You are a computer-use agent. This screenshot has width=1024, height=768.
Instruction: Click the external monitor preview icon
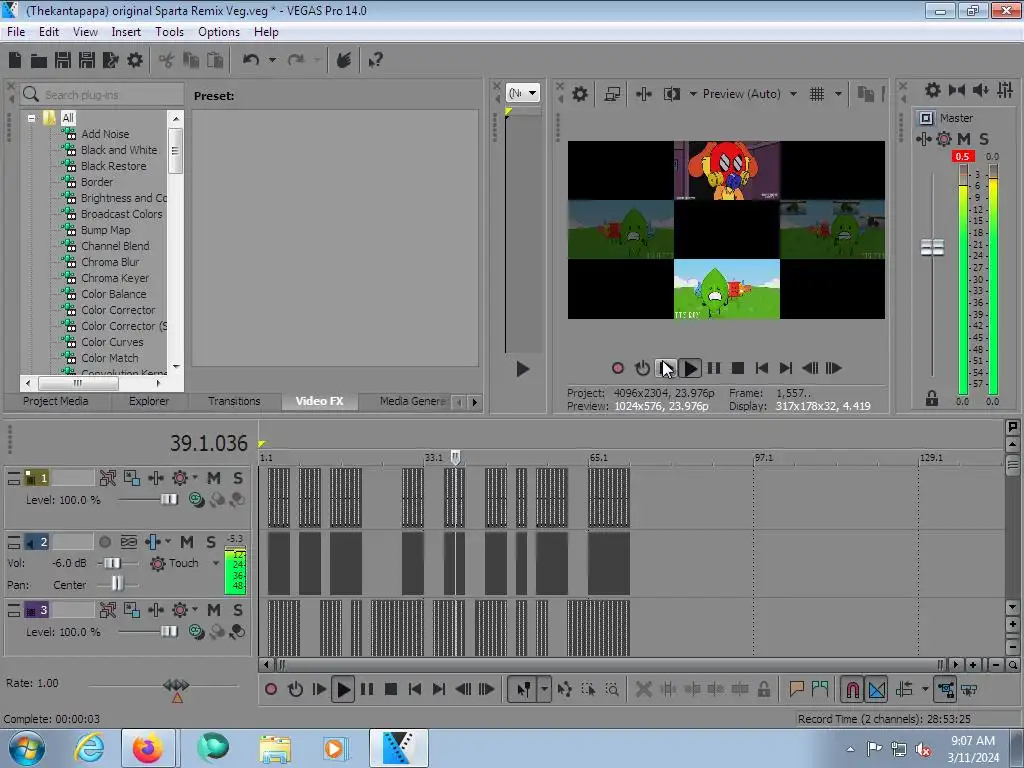tap(612, 94)
